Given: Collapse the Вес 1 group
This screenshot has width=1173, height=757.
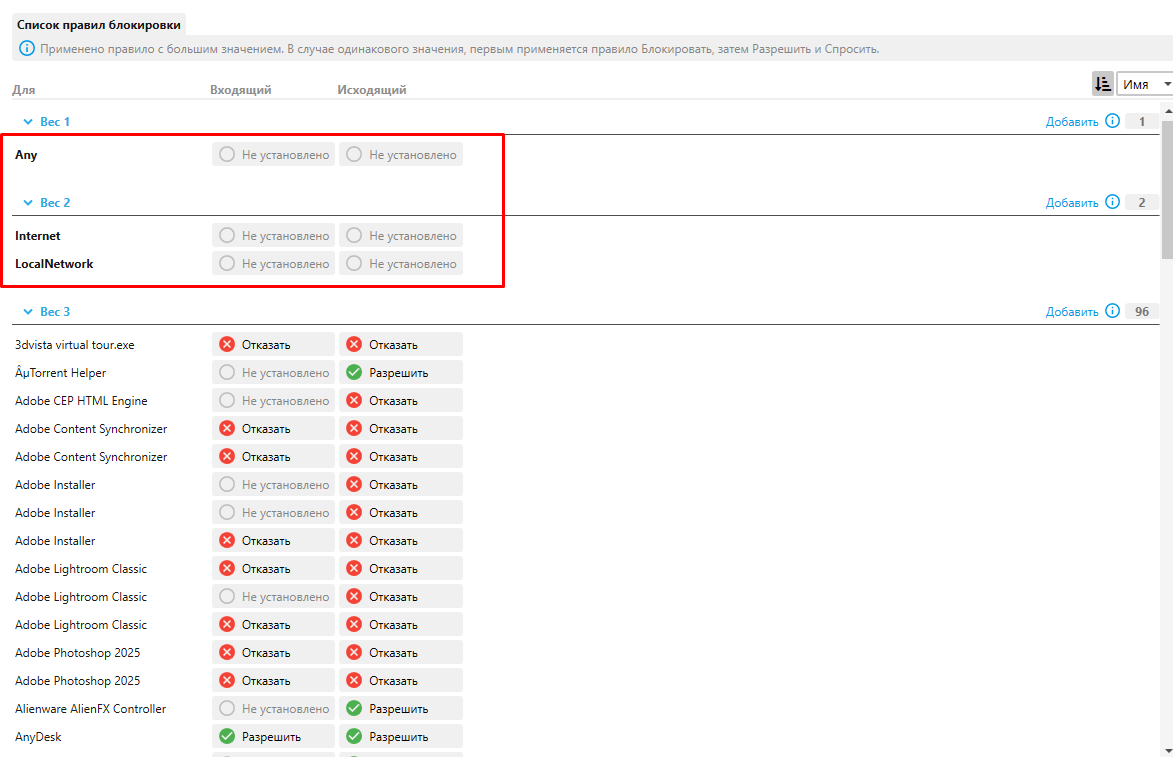Looking at the screenshot, I should click(28, 121).
